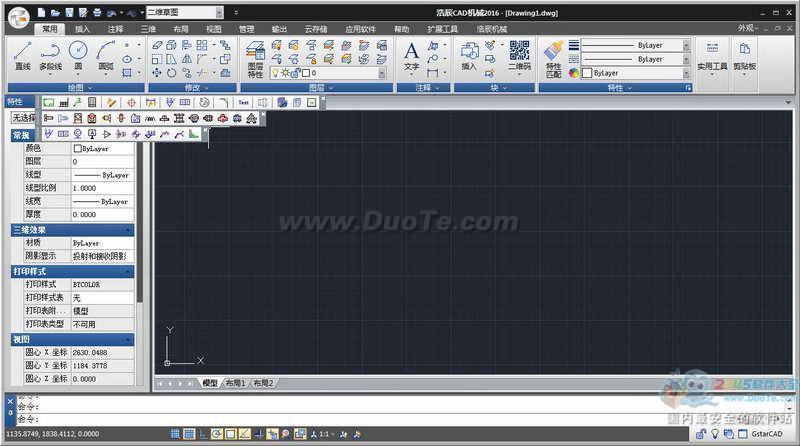Screen dimensions: 800x446
Task: Click the red centerline crosshair toolbar icon
Action: [131, 103]
